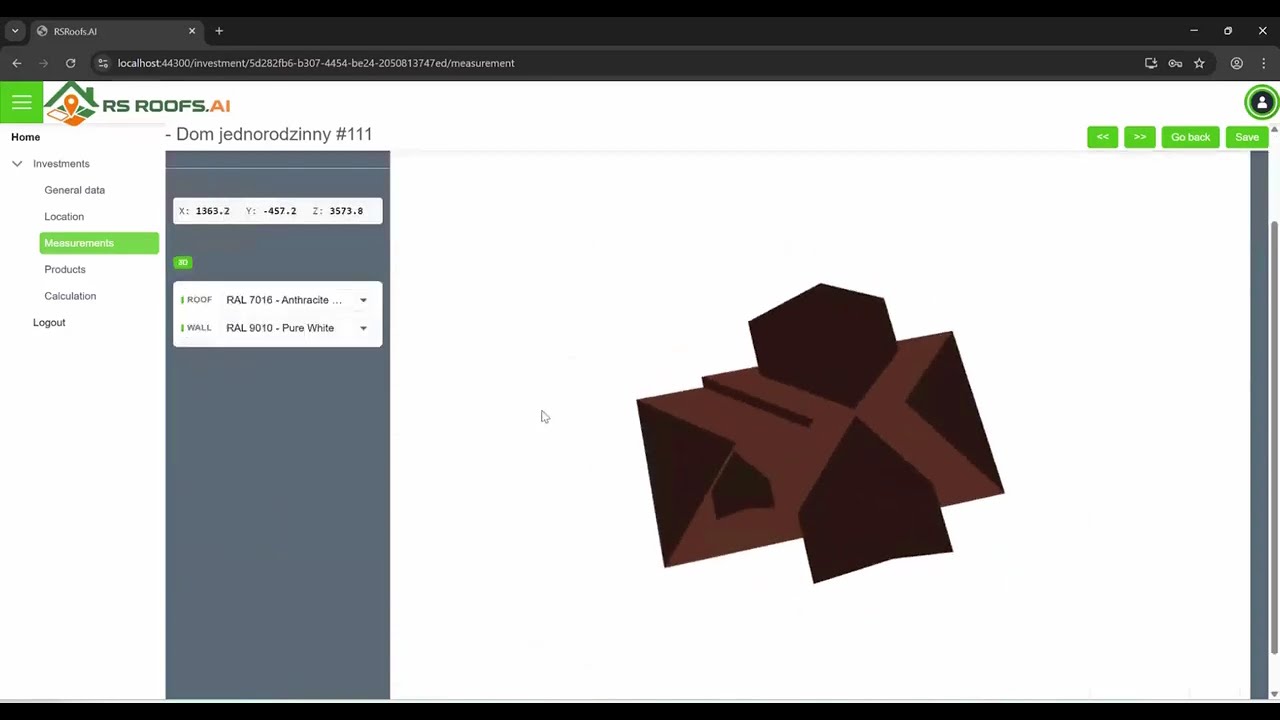1280x720 pixels.
Task: Select the Measurements menu item
Action: point(99,243)
